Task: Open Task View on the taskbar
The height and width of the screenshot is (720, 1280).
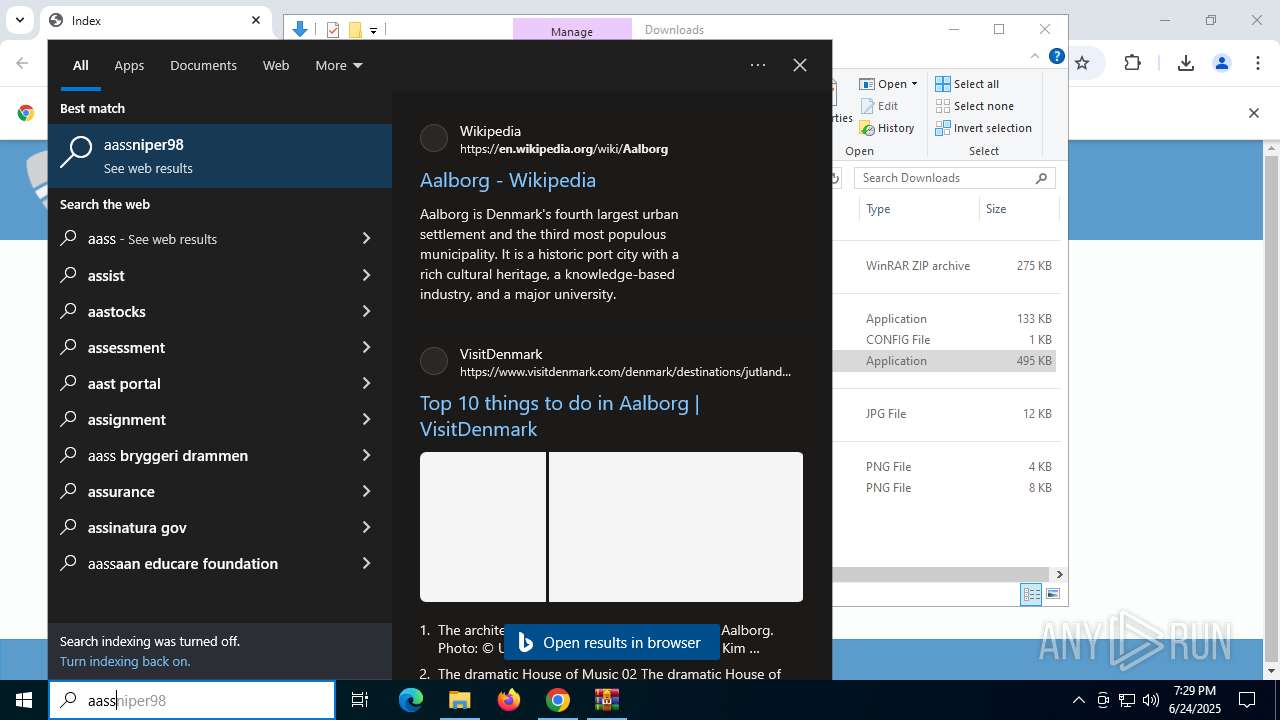Action: [360, 700]
